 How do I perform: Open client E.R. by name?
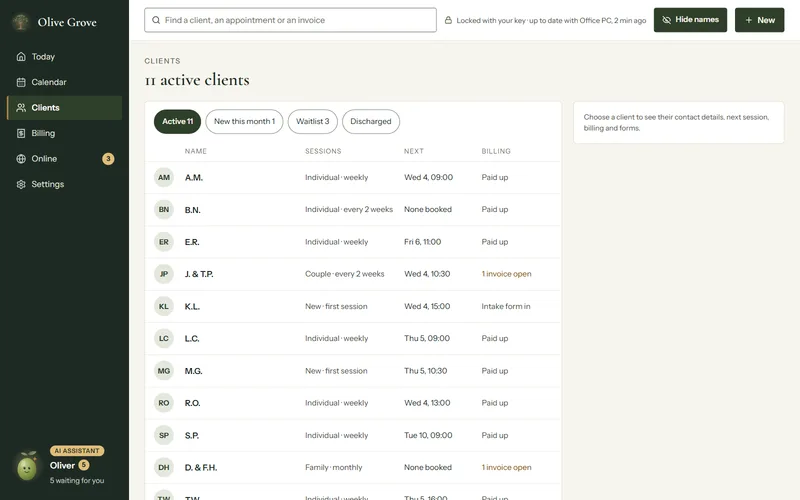click(192, 242)
